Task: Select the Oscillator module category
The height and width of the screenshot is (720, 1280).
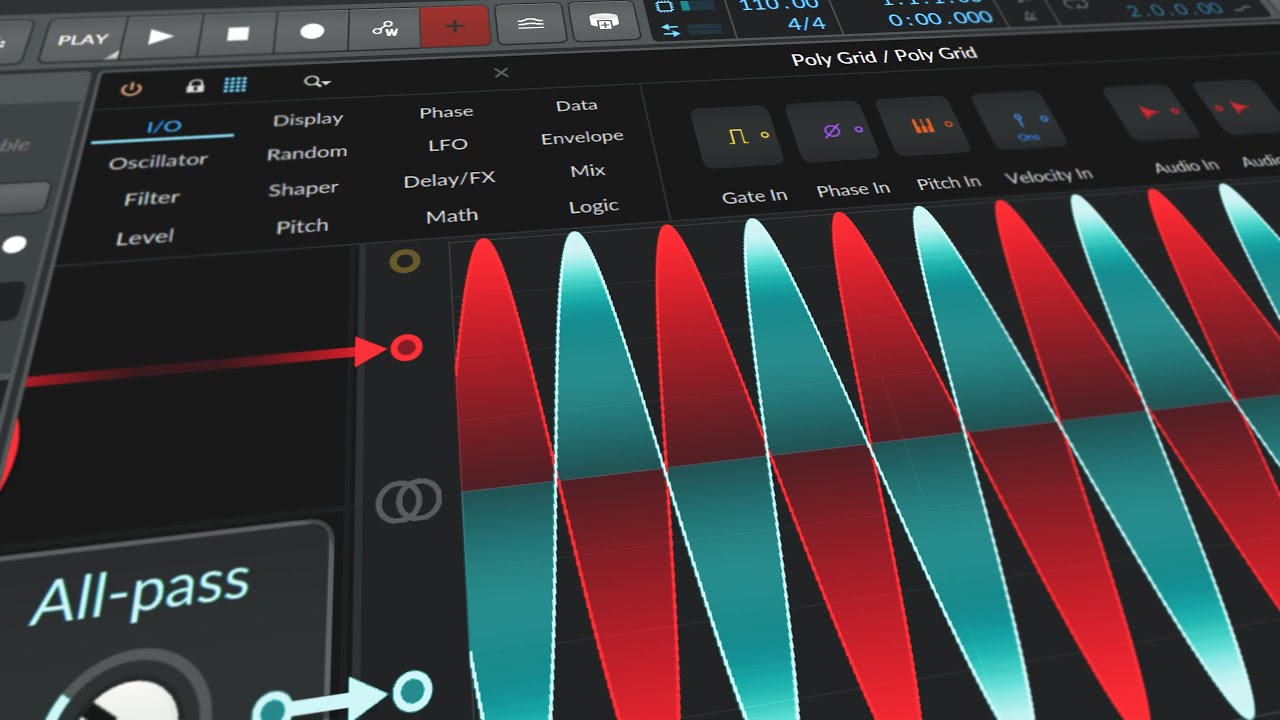Action: tap(158, 161)
